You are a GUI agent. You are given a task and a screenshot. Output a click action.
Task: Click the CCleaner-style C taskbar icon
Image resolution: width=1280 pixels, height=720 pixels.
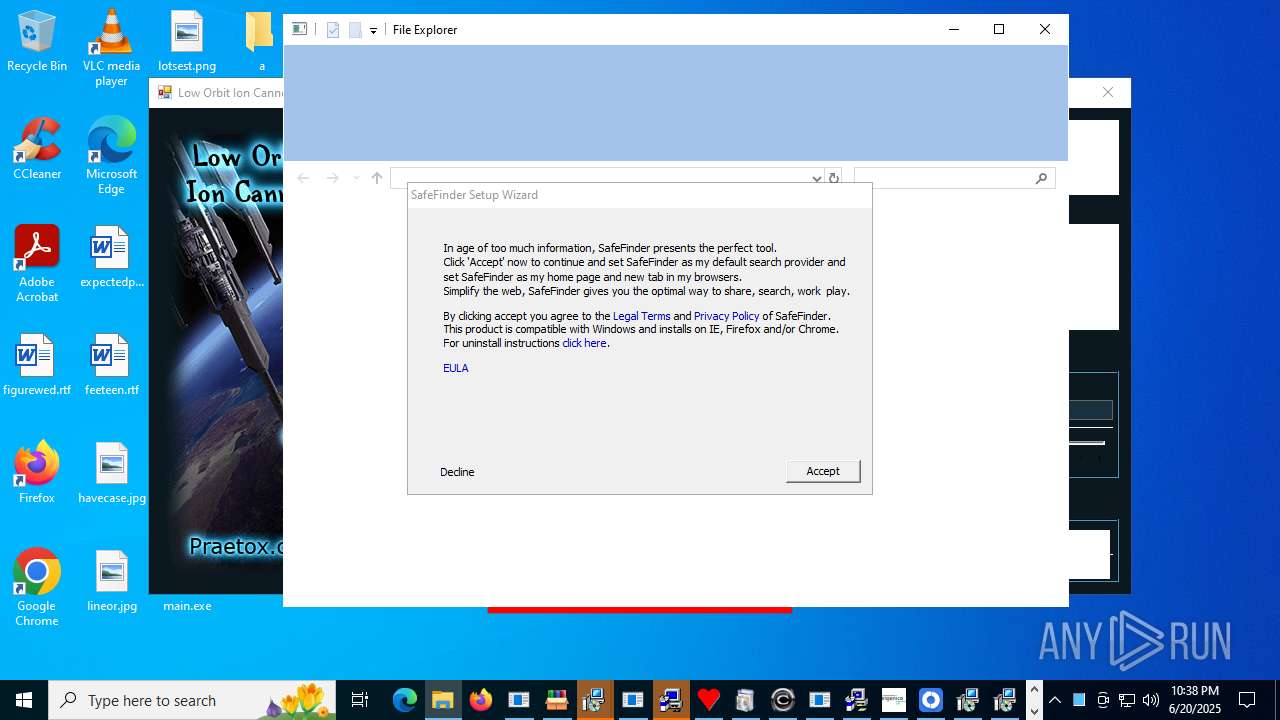coord(783,700)
